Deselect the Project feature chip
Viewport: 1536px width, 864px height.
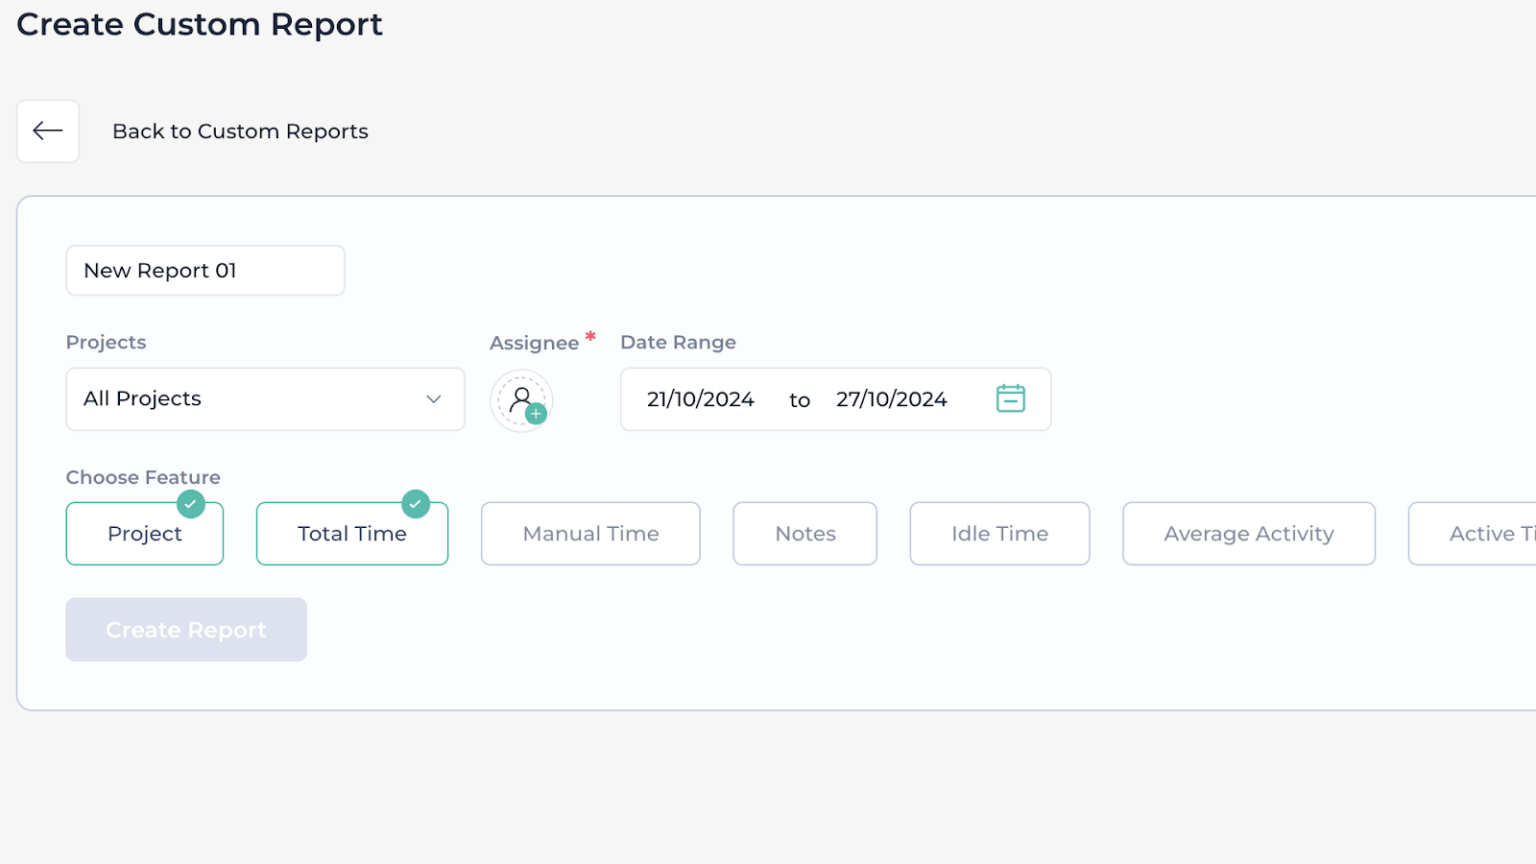coord(144,533)
